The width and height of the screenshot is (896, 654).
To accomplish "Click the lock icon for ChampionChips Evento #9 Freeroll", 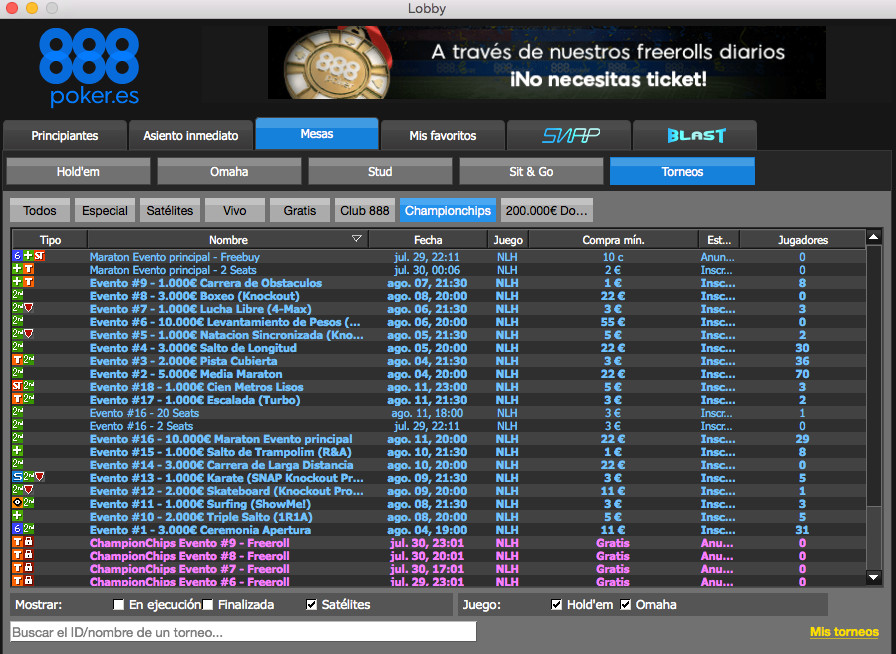I will [29, 542].
